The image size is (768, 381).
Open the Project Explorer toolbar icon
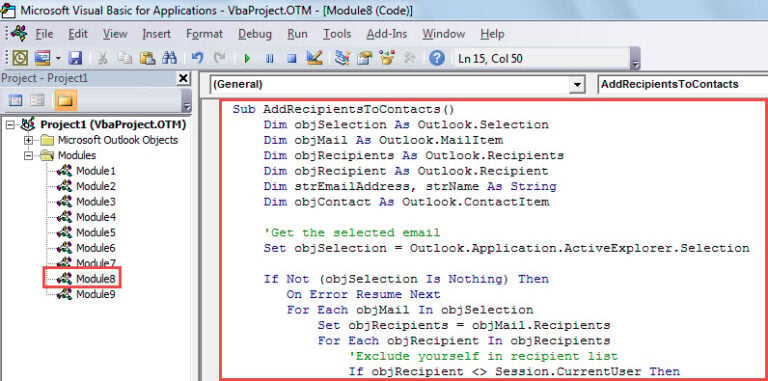(x=342, y=58)
